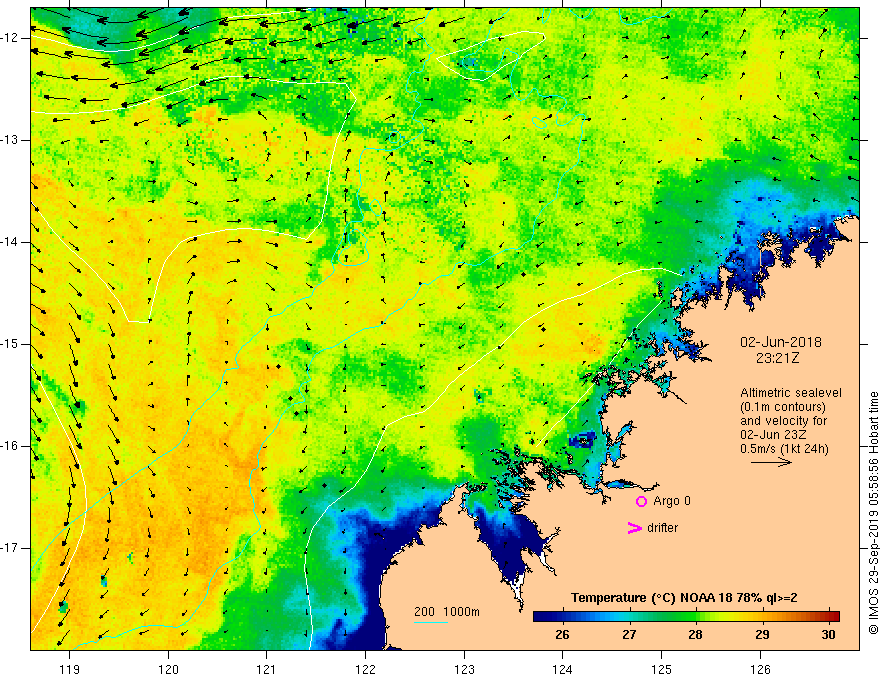This screenshot has height=680, width=880.
Task: Click the longitude axis label 119
Action: pos(70,669)
